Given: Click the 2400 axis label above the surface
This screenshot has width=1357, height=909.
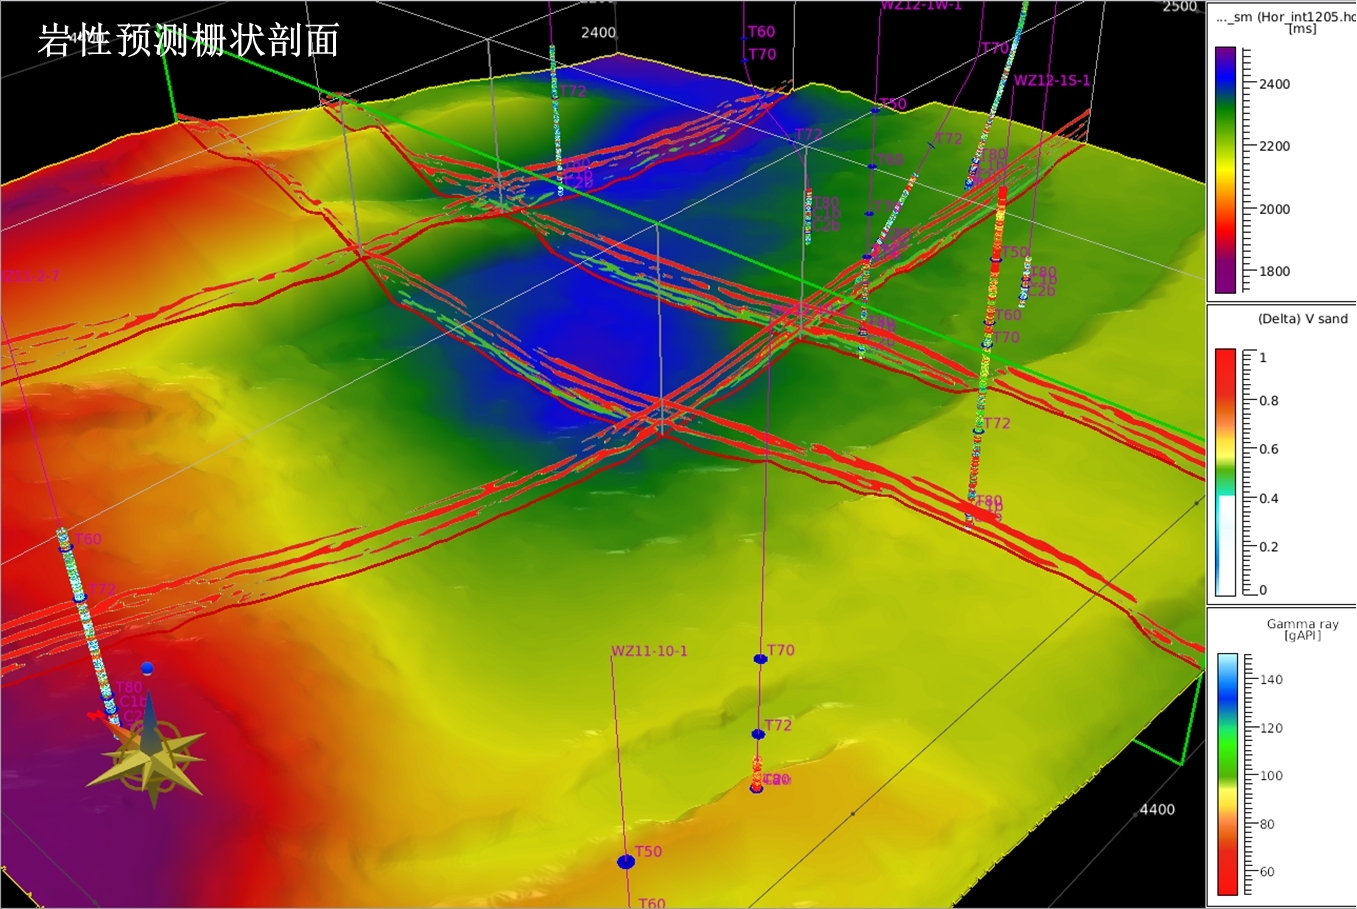Looking at the screenshot, I should [598, 32].
